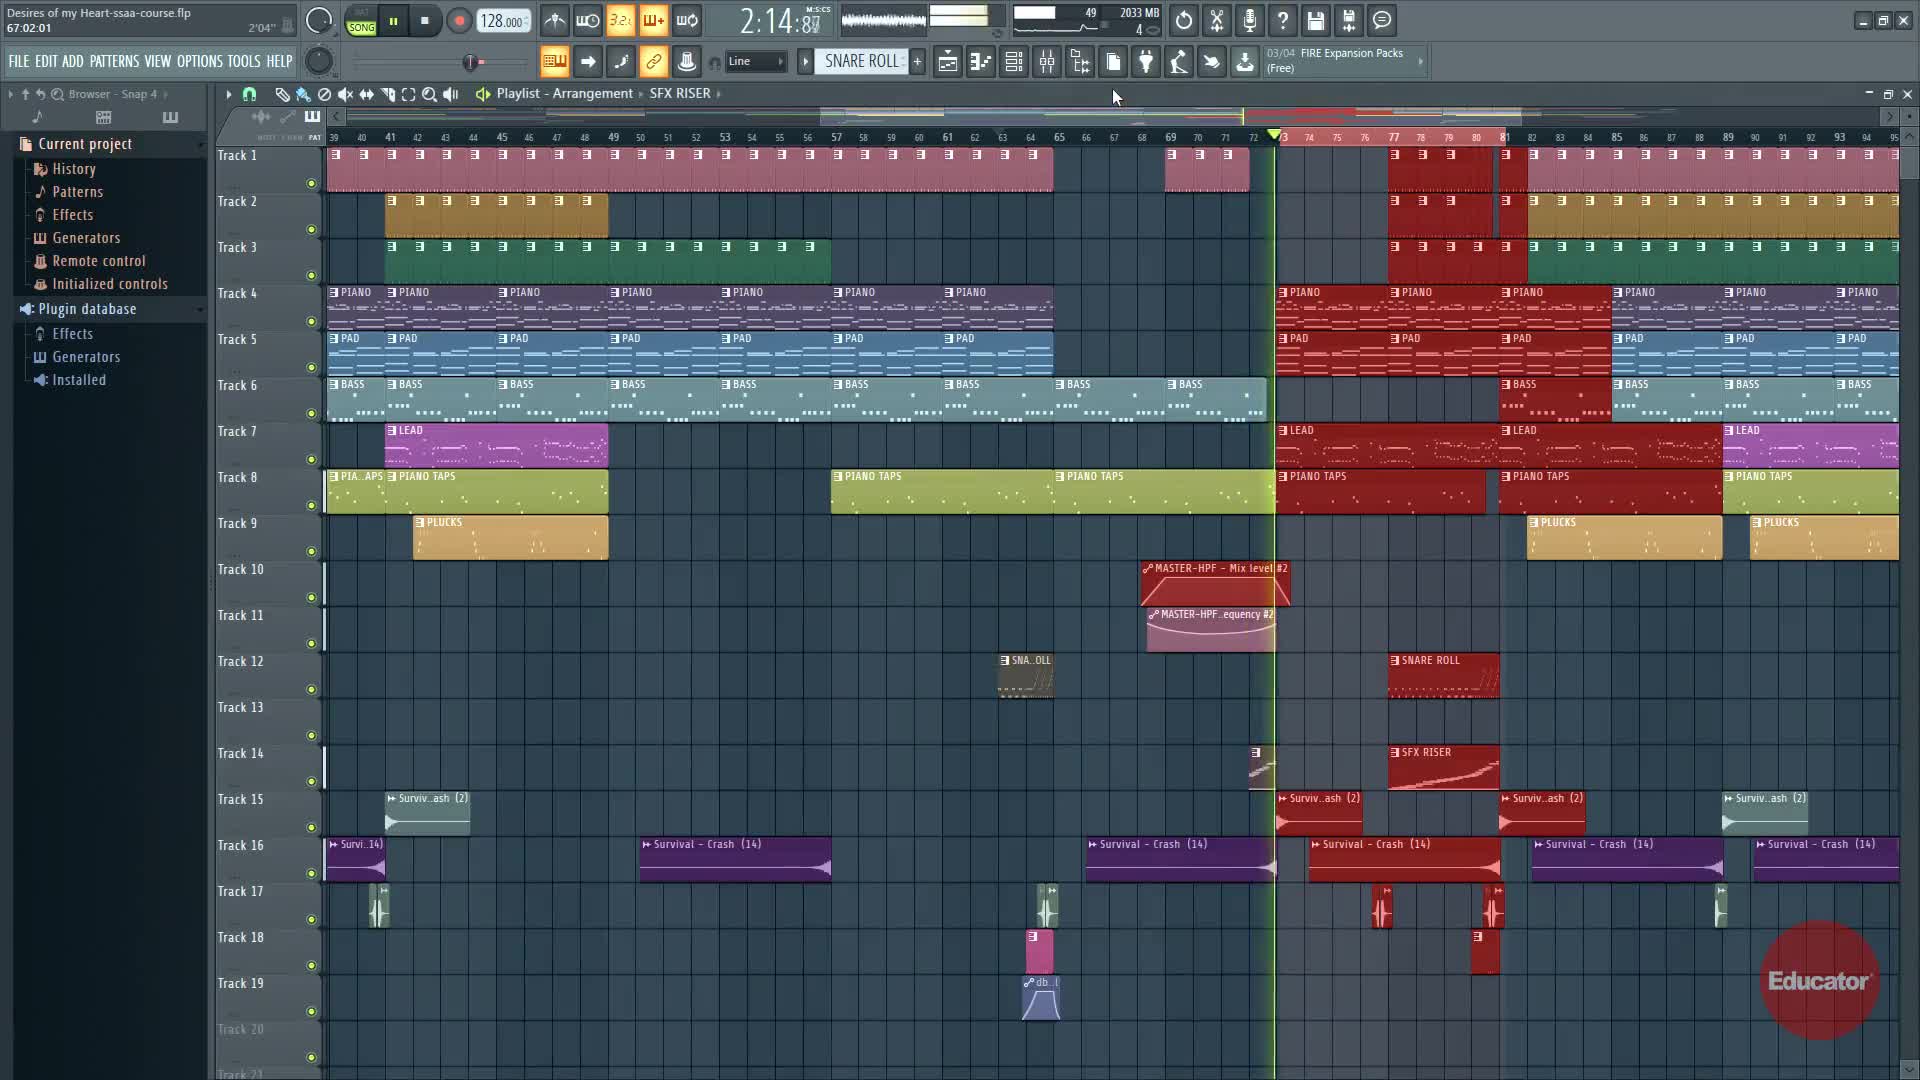Open the Installed plugins entry
The width and height of the screenshot is (1920, 1080).
[x=78, y=380]
